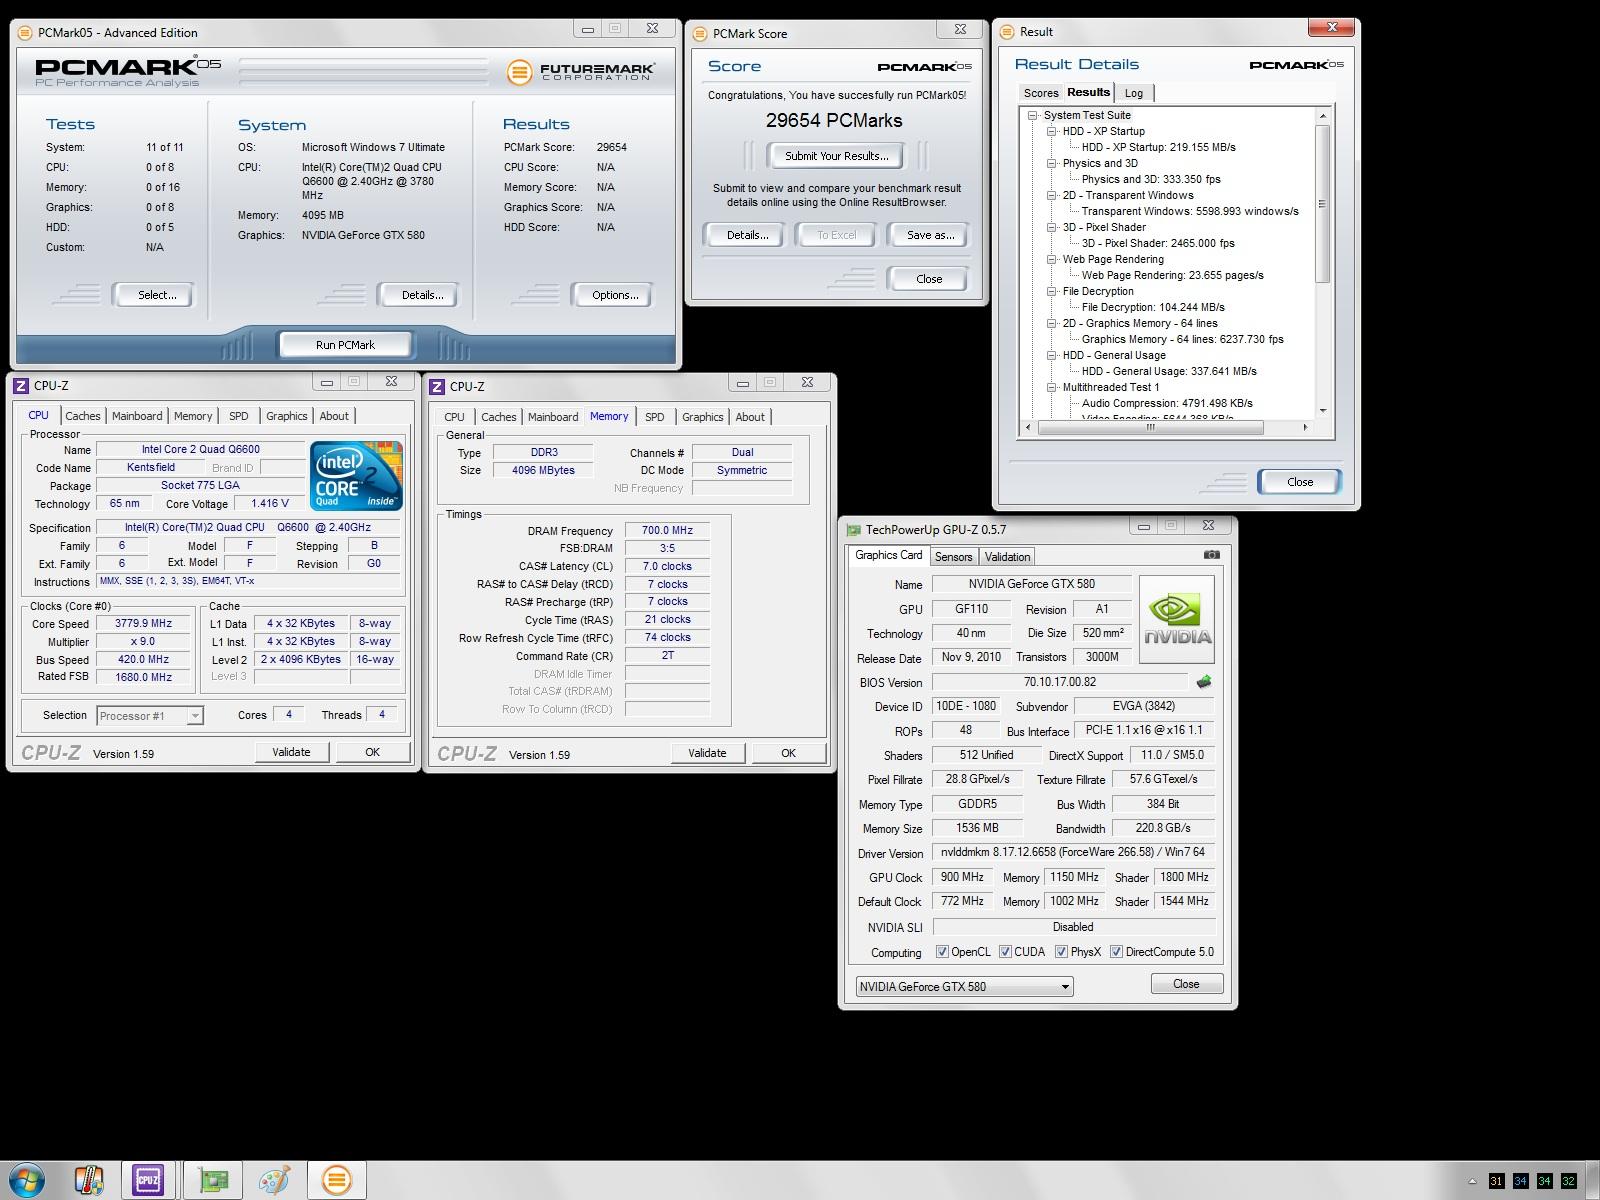Click the PCMark05 logo in the main window

click(x=128, y=72)
